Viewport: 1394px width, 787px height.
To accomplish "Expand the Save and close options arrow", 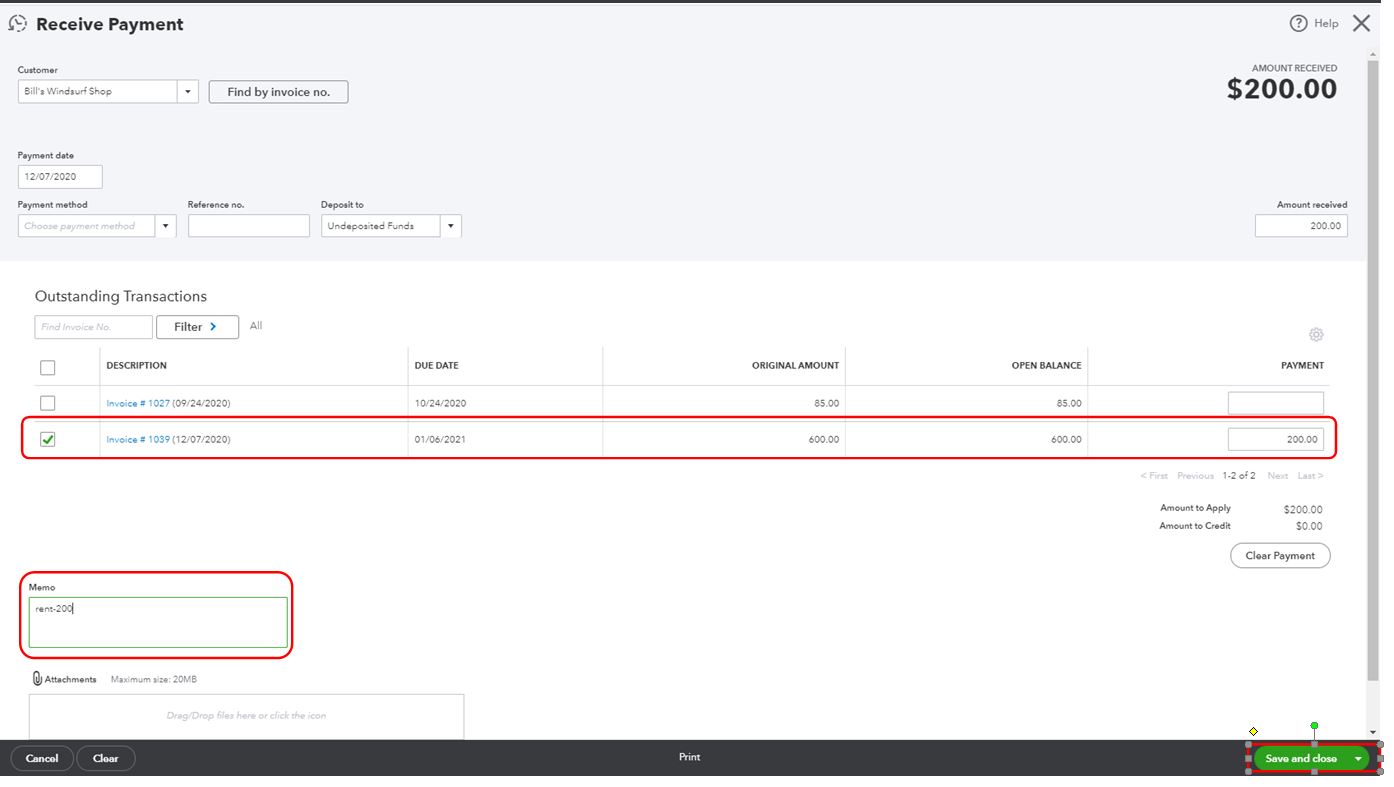I will (x=1359, y=758).
